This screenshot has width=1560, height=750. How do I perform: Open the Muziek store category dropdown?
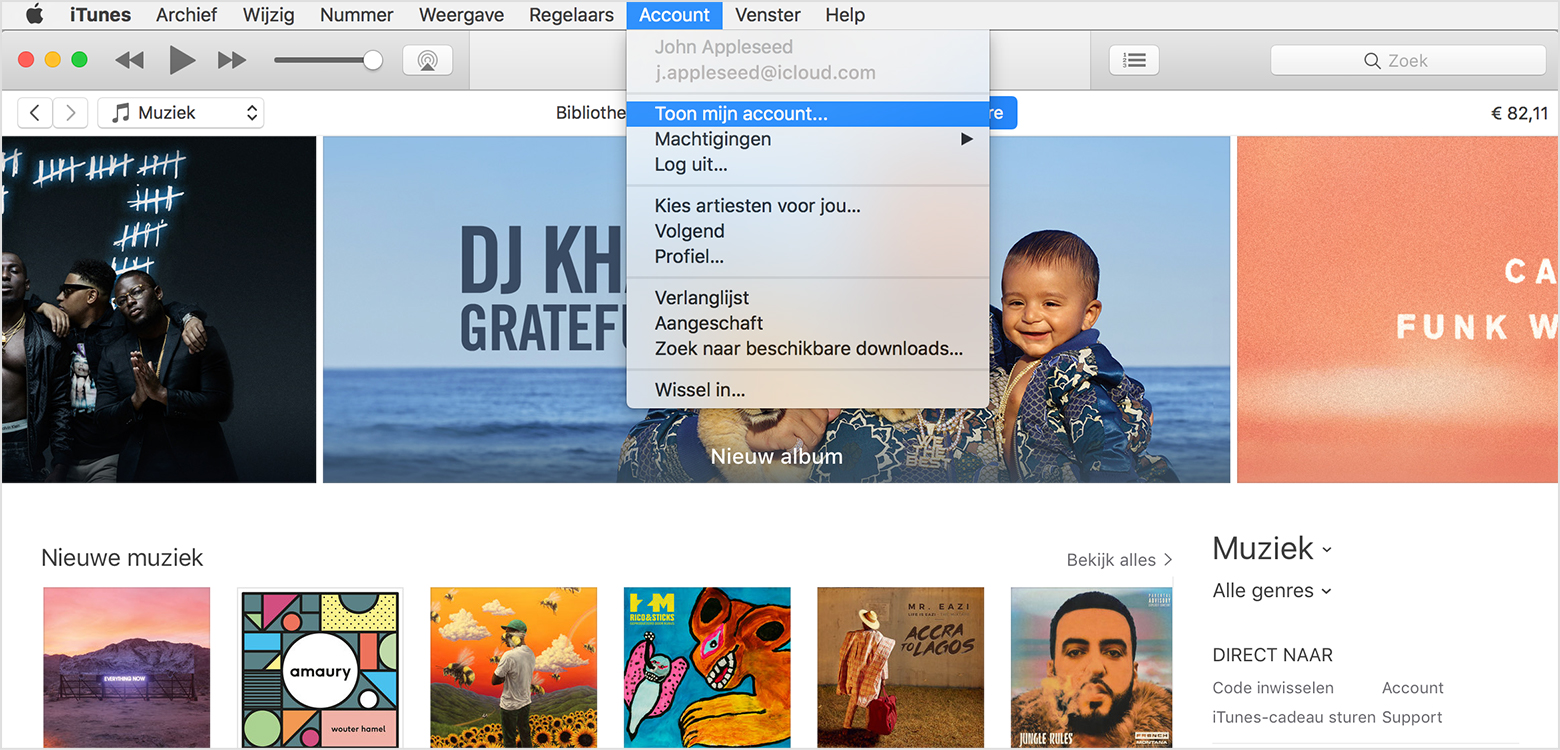[1272, 548]
